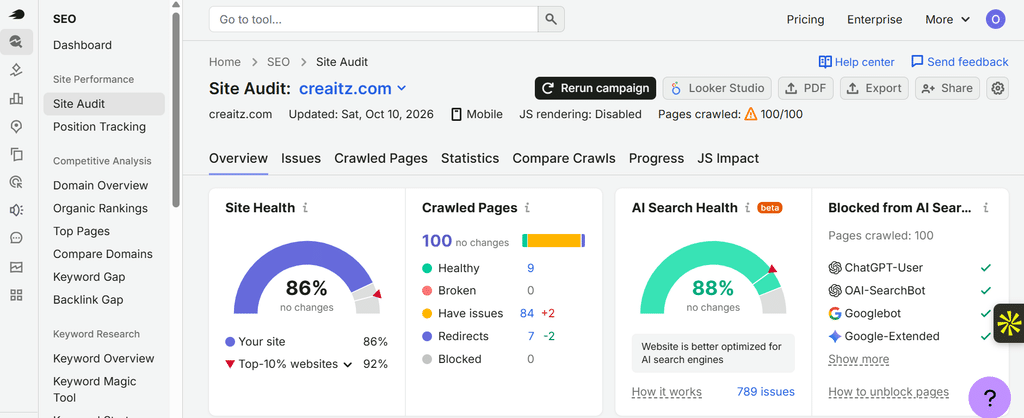The width and height of the screenshot is (1024, 418).
Task: Click the sidebar vertical scrollbar
Action: [x=176, y=110]
